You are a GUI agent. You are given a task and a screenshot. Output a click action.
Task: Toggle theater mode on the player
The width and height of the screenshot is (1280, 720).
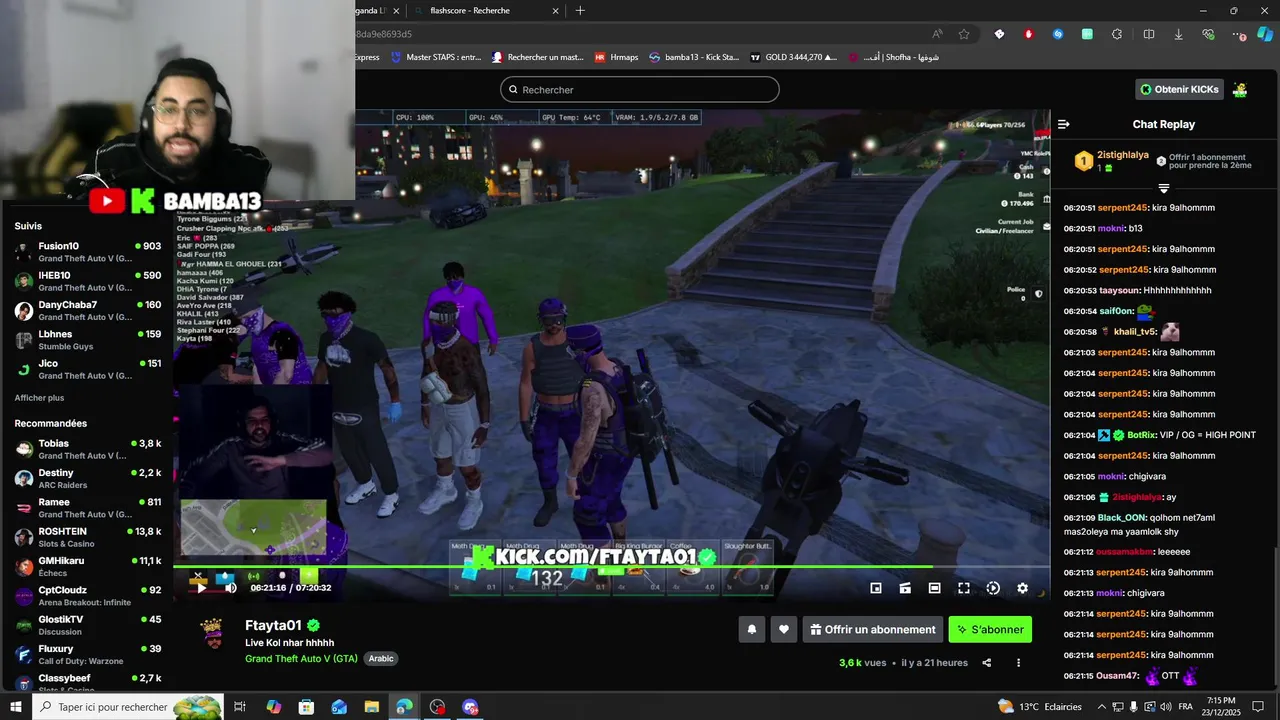pos(934,588)
